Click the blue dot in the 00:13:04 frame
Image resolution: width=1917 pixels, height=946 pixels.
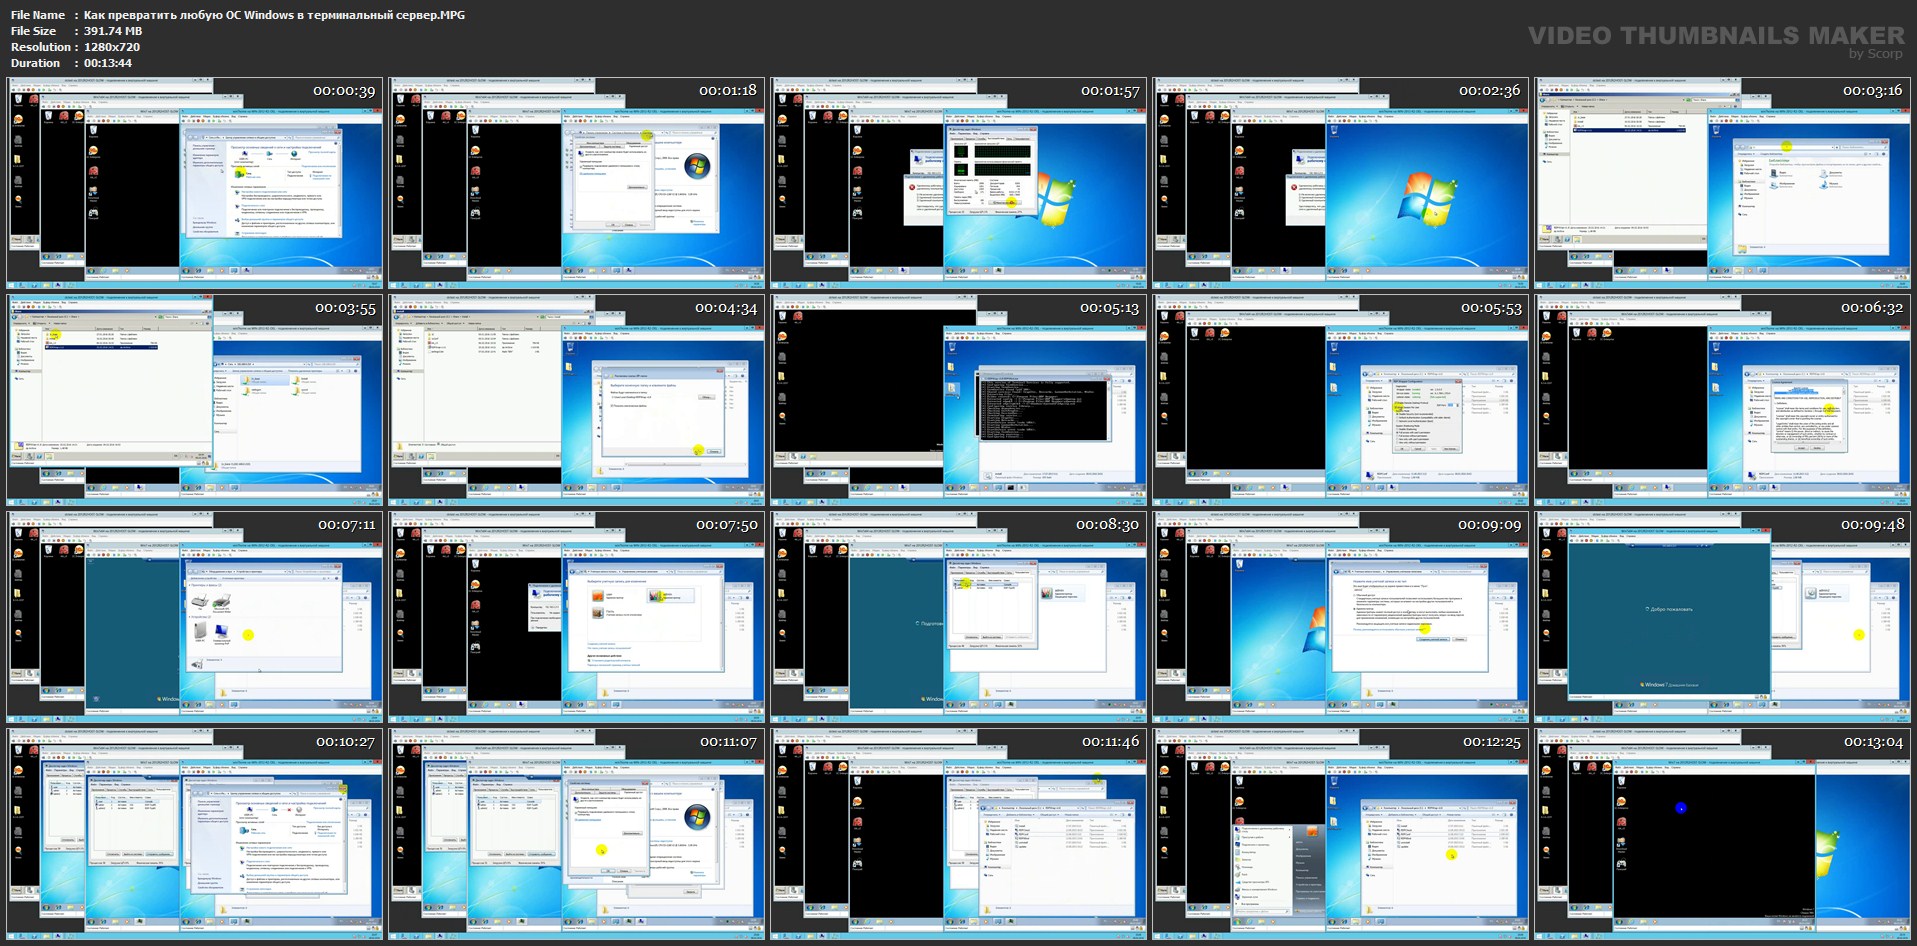click(x=1681, y=808)
